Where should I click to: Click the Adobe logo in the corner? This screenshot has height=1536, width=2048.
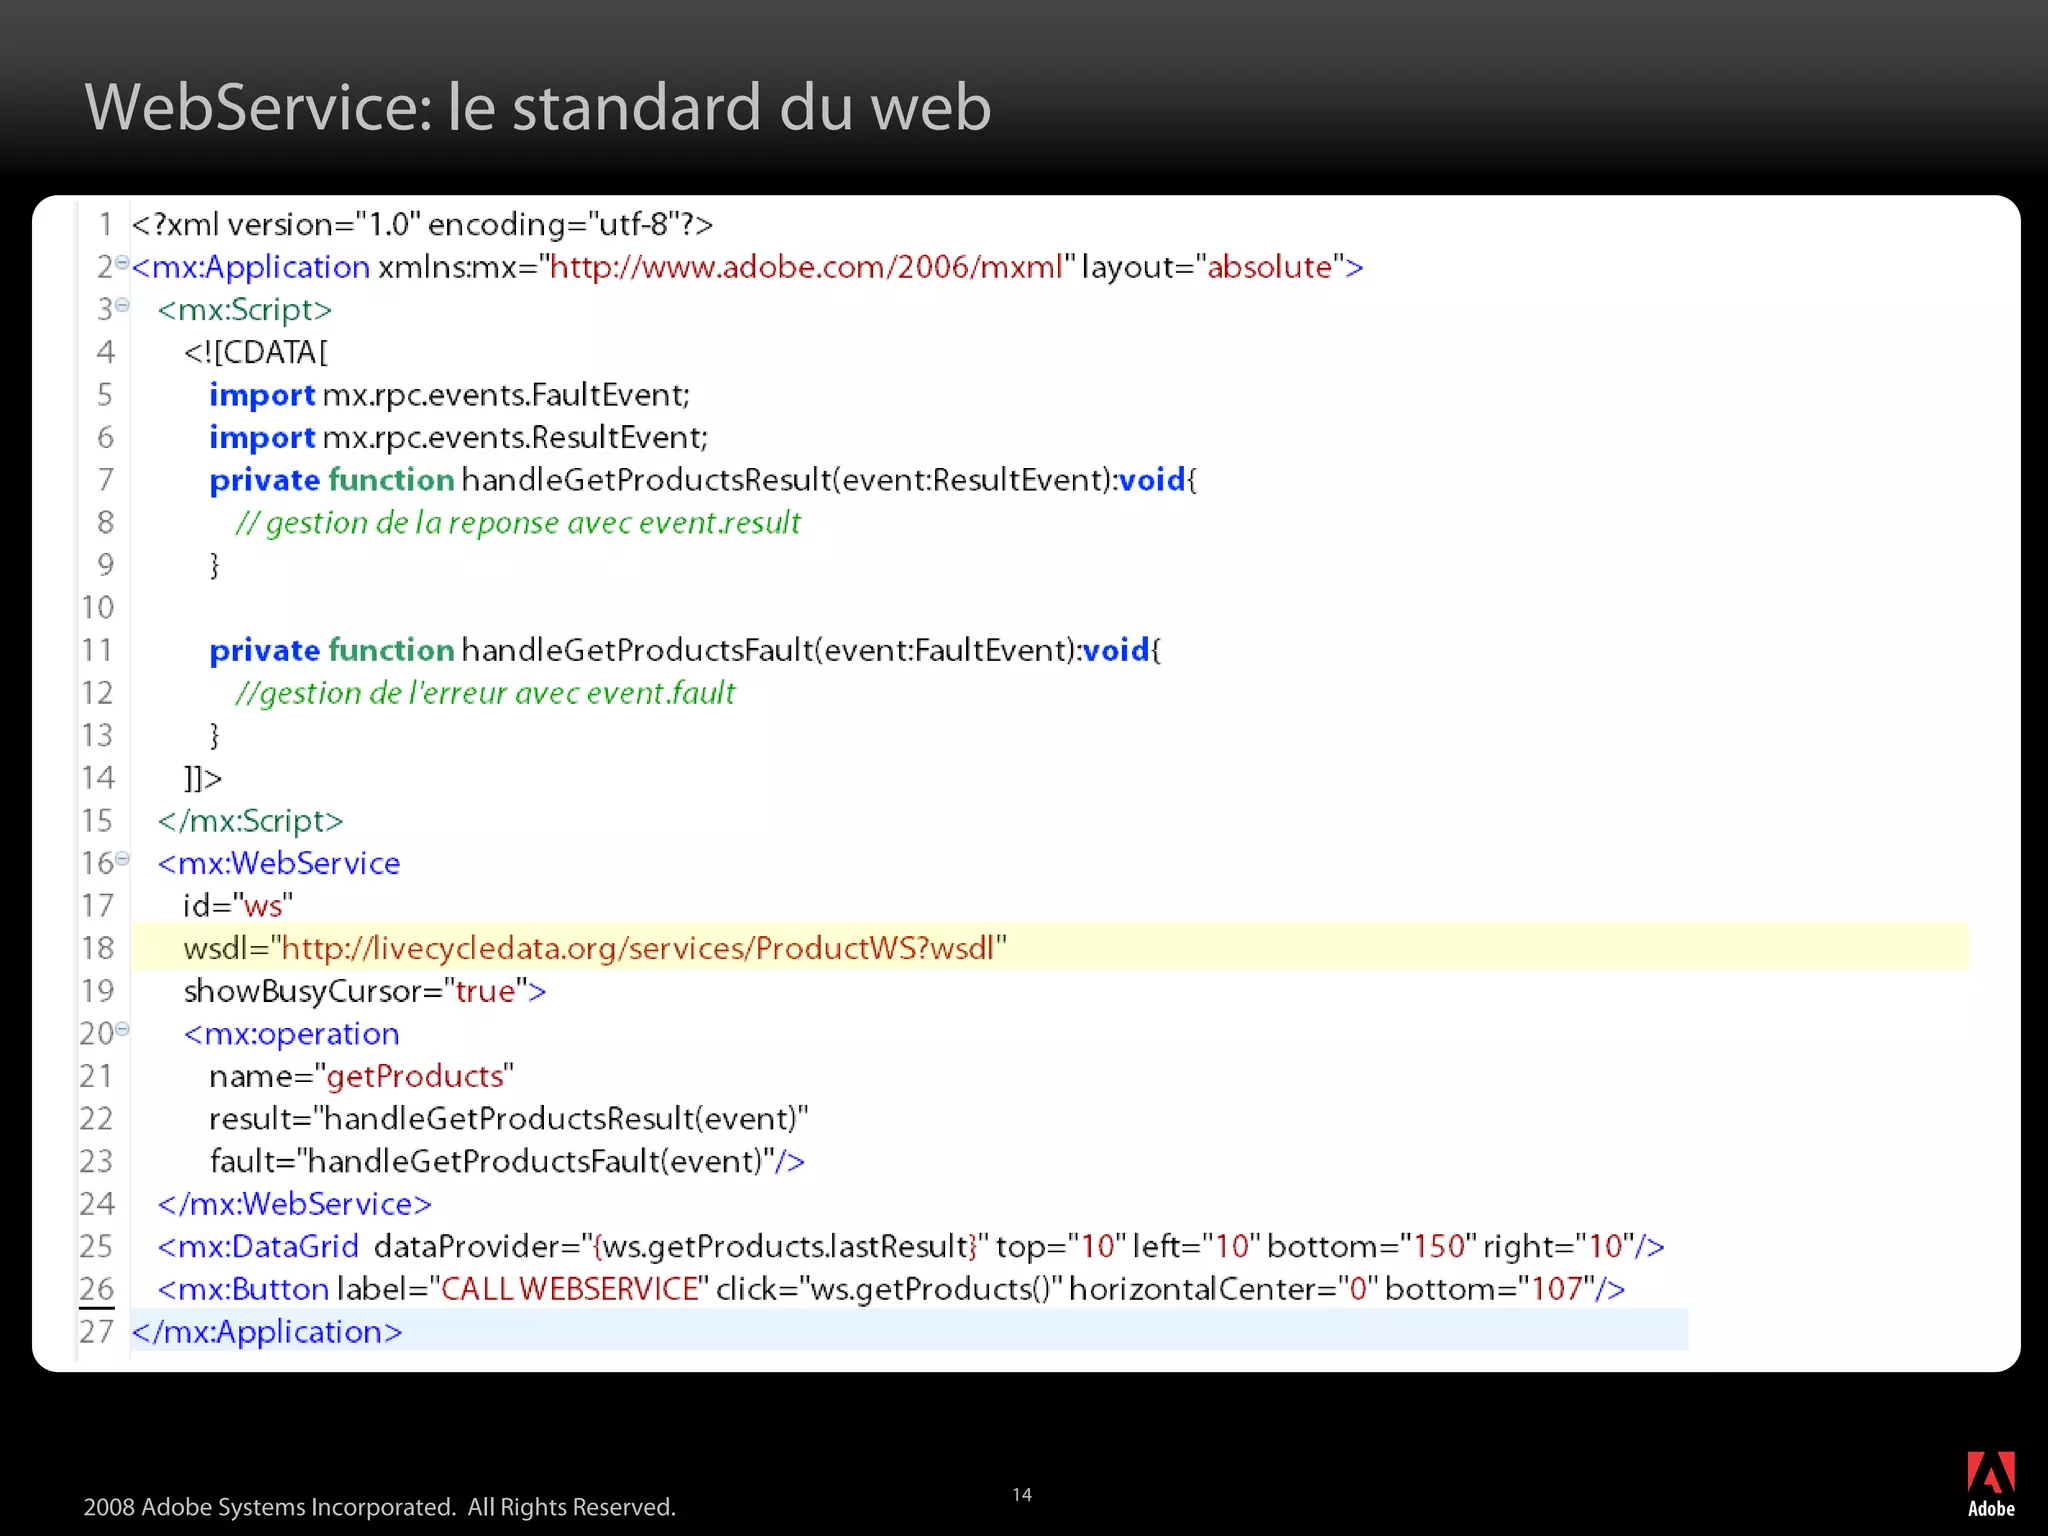(1990, 1484)
